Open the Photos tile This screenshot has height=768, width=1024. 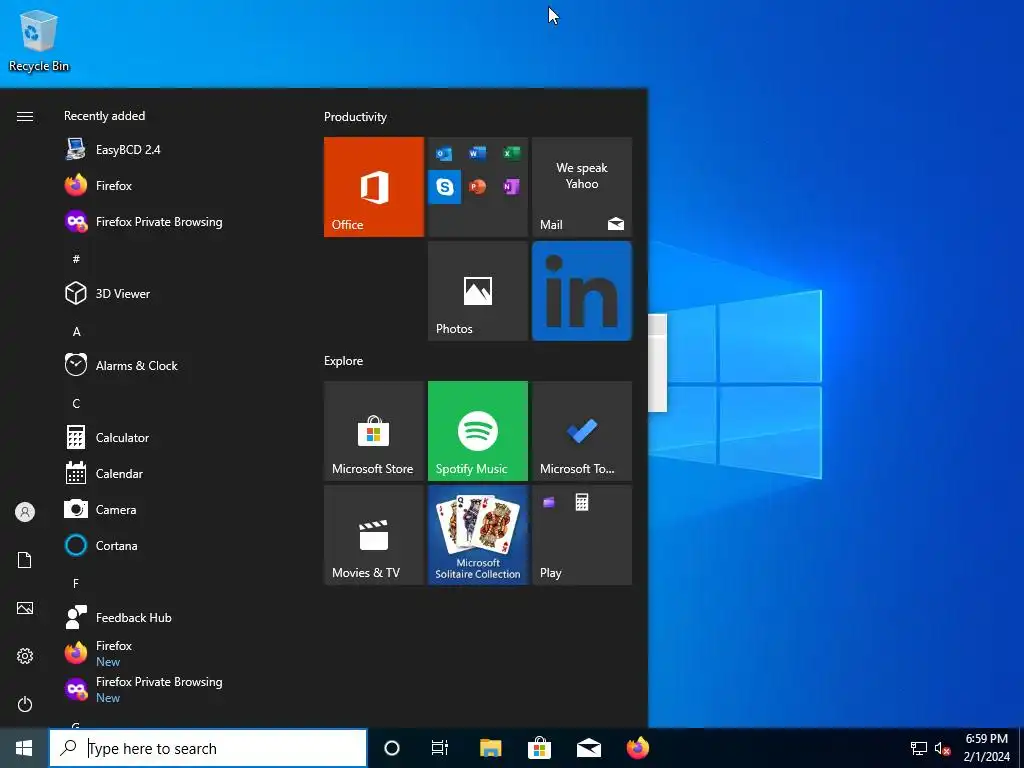(x=477, y=291)
